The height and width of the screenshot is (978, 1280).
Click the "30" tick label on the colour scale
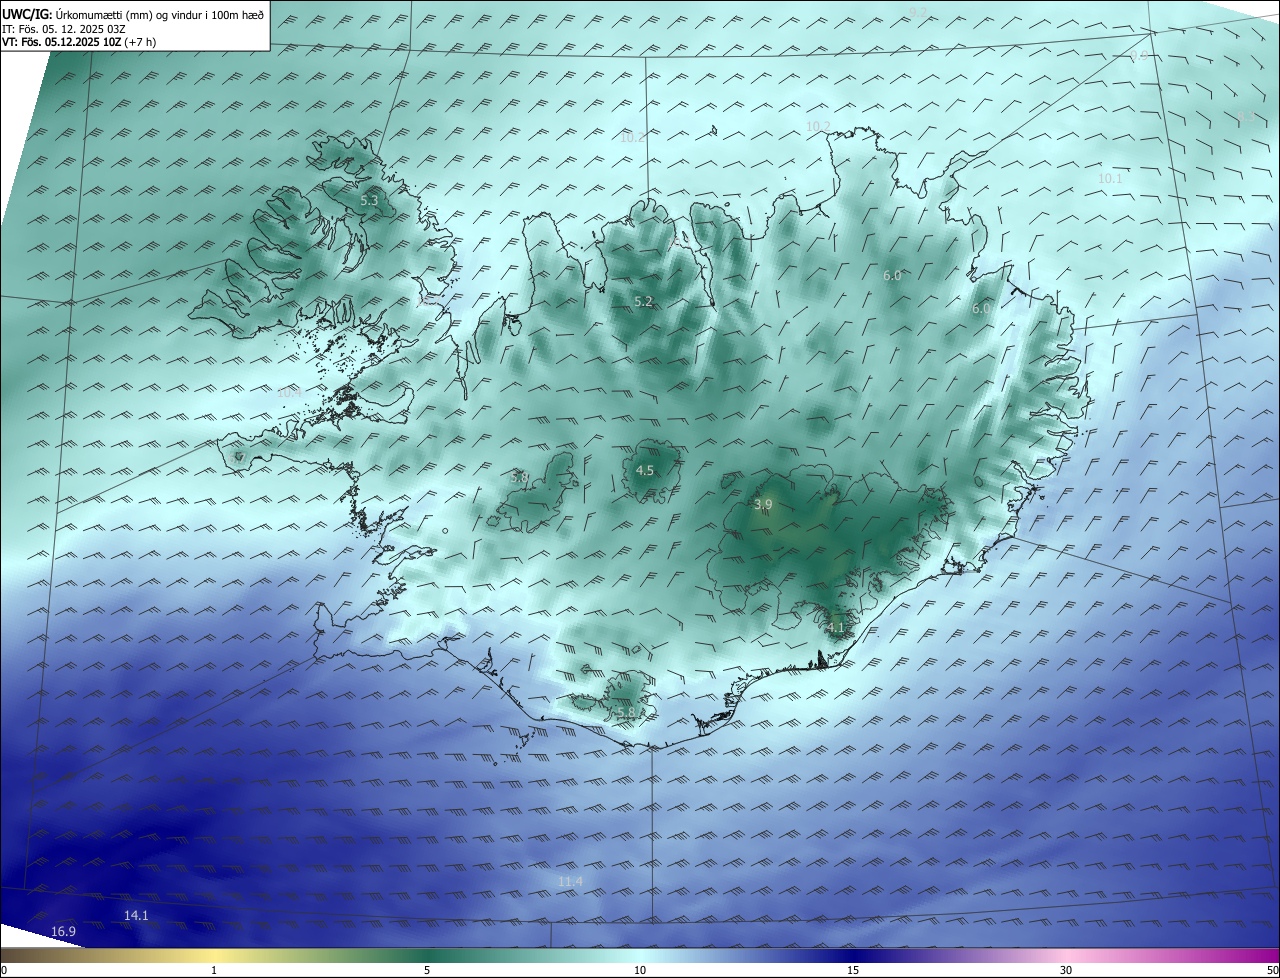point(1066,970)
